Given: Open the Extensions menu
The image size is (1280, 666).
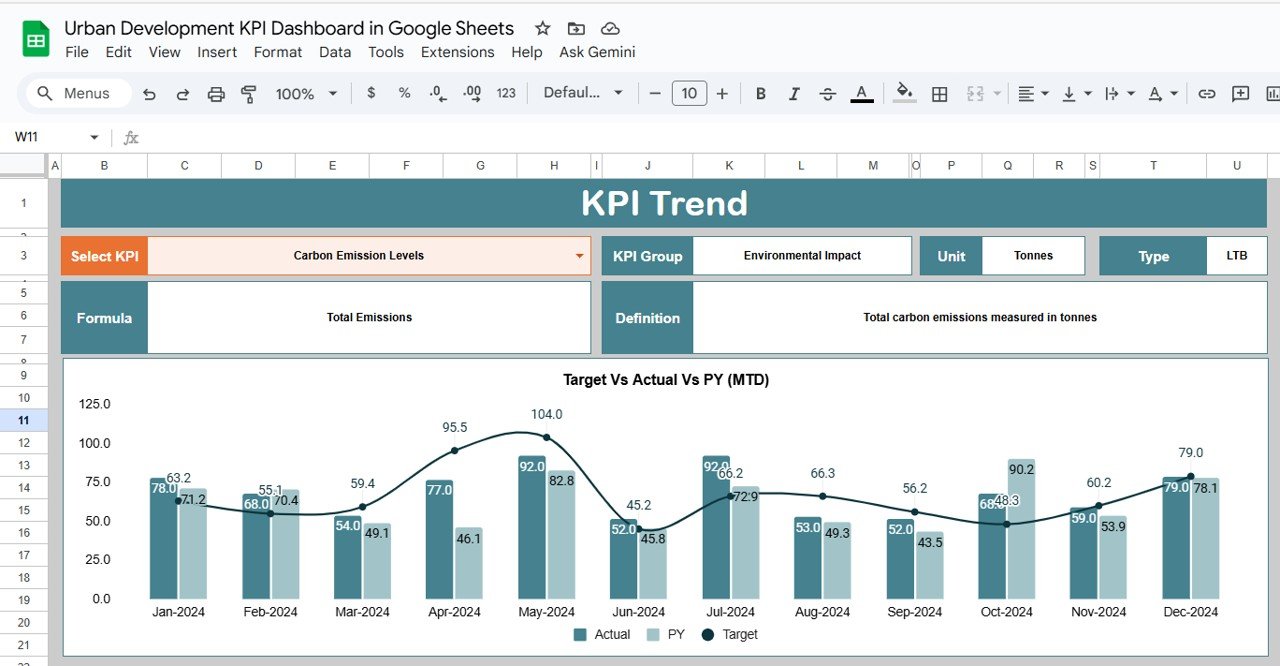Looking at the screenshot, I should [458, 52].
